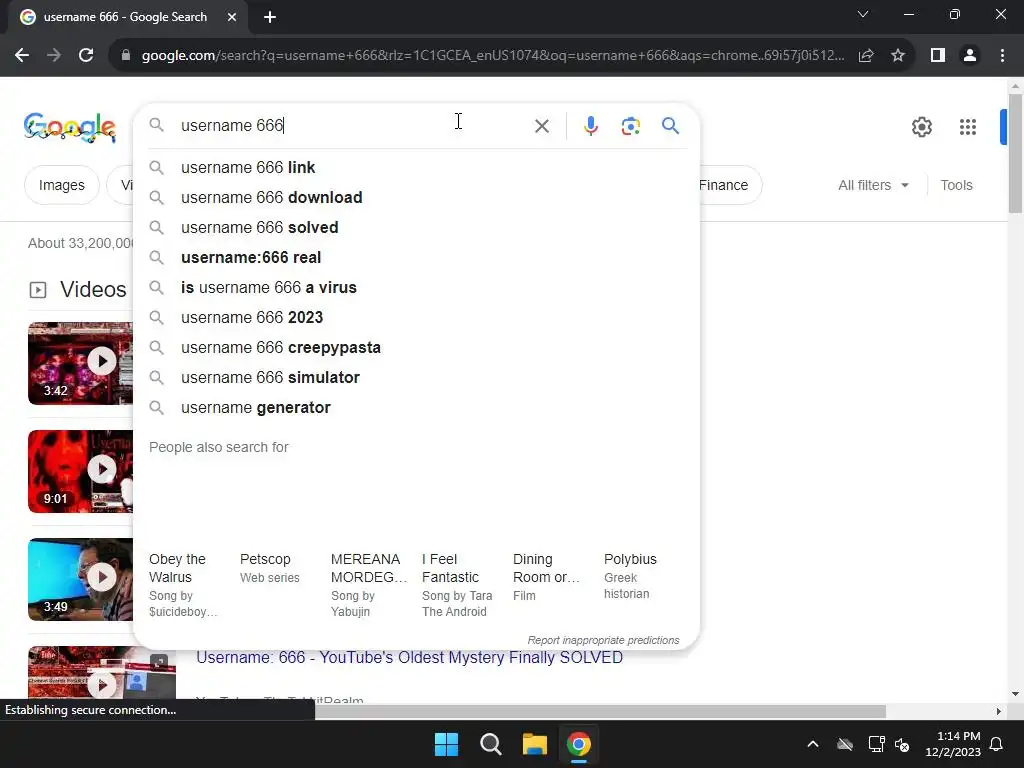1024x768 pixels.
Task: Open Google quick settings gear
Action: [x=921, y=127]
